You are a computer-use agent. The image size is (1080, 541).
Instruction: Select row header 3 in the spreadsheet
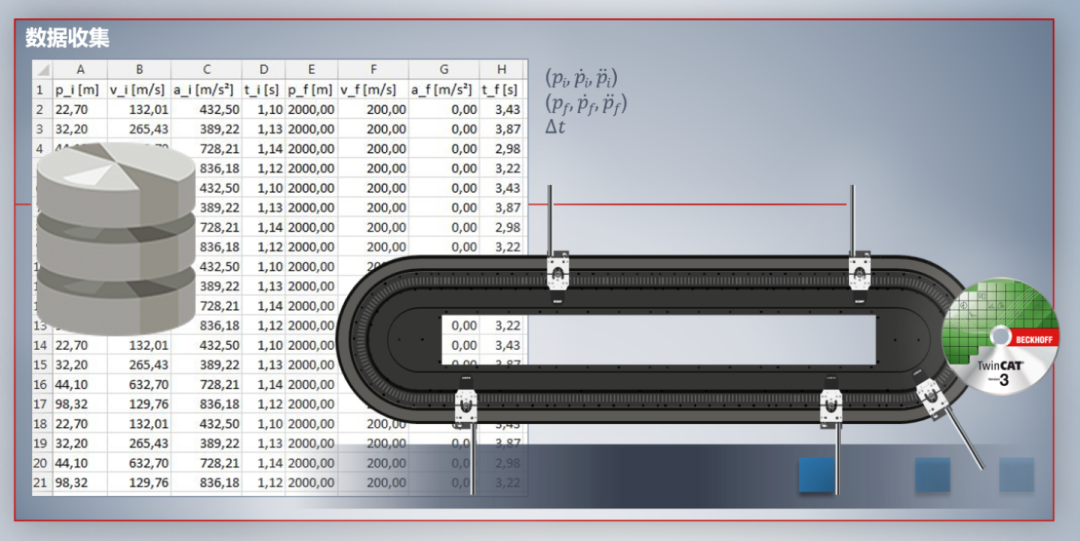pos(41,129)
